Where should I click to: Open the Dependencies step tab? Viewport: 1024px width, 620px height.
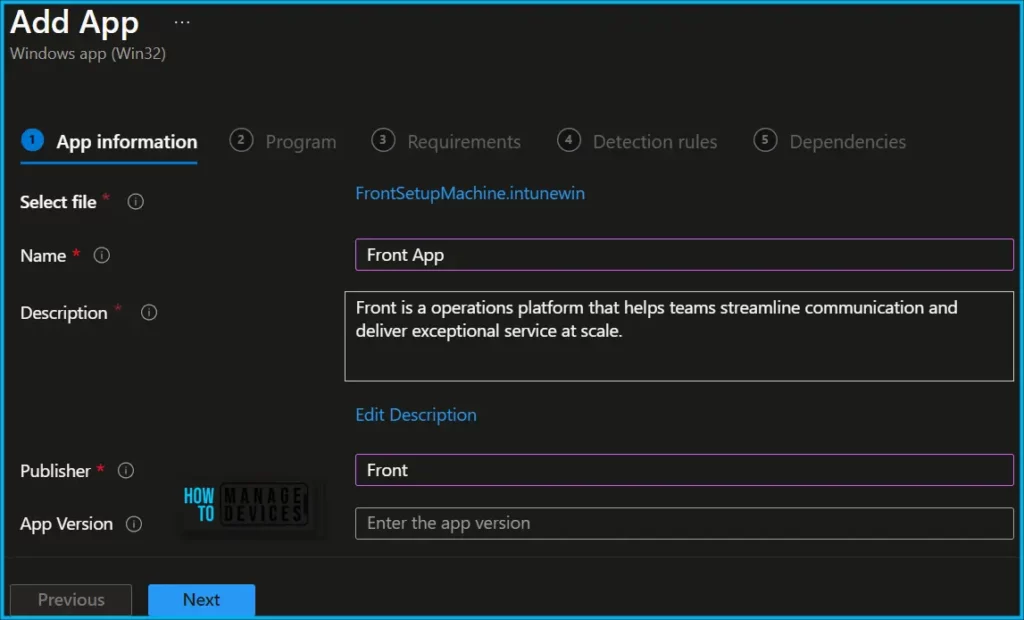point(829,142)
